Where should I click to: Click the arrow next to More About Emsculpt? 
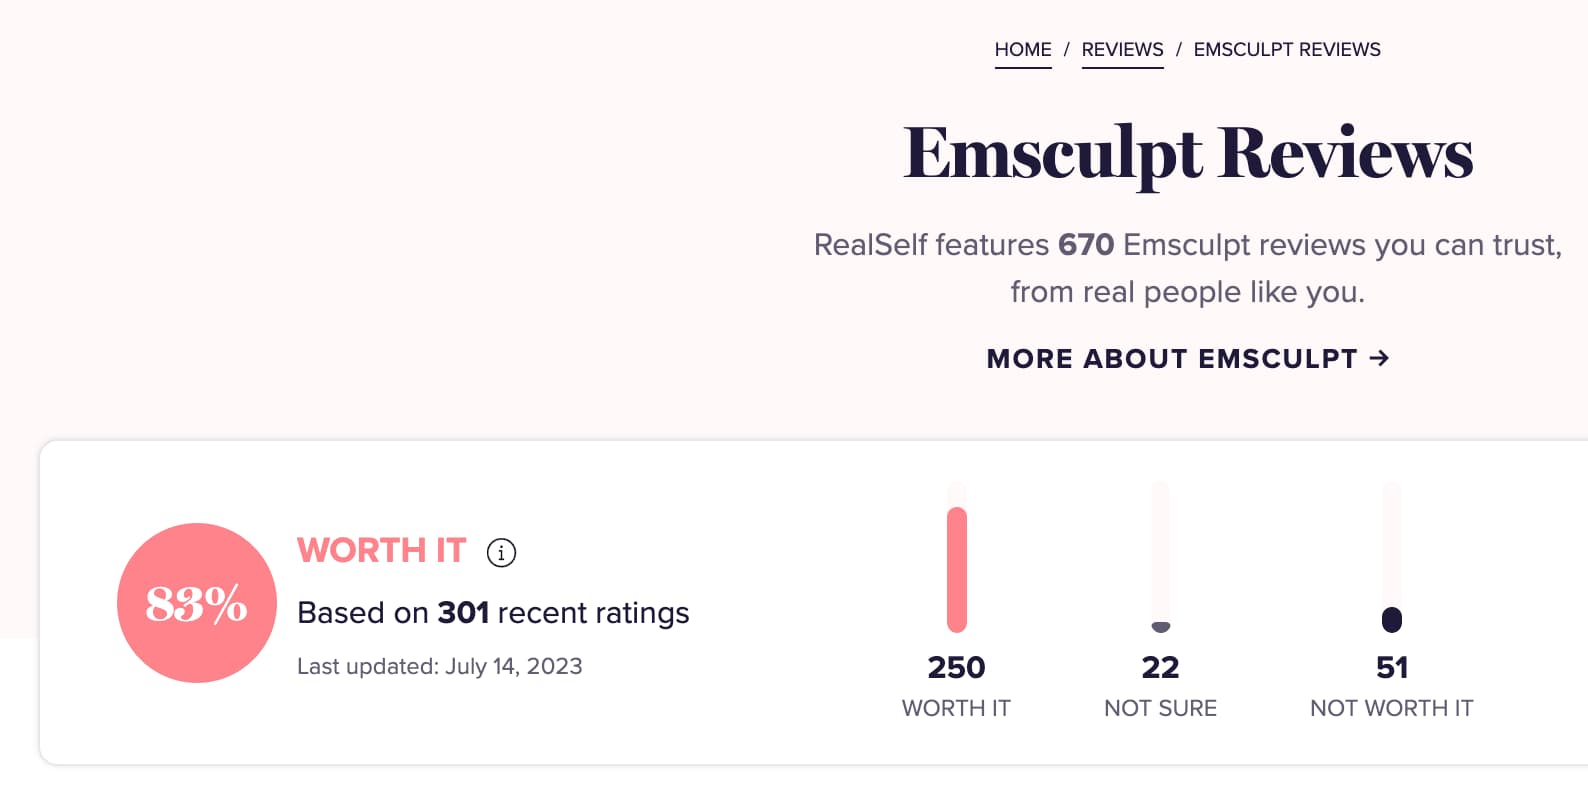pos(1380,358)
